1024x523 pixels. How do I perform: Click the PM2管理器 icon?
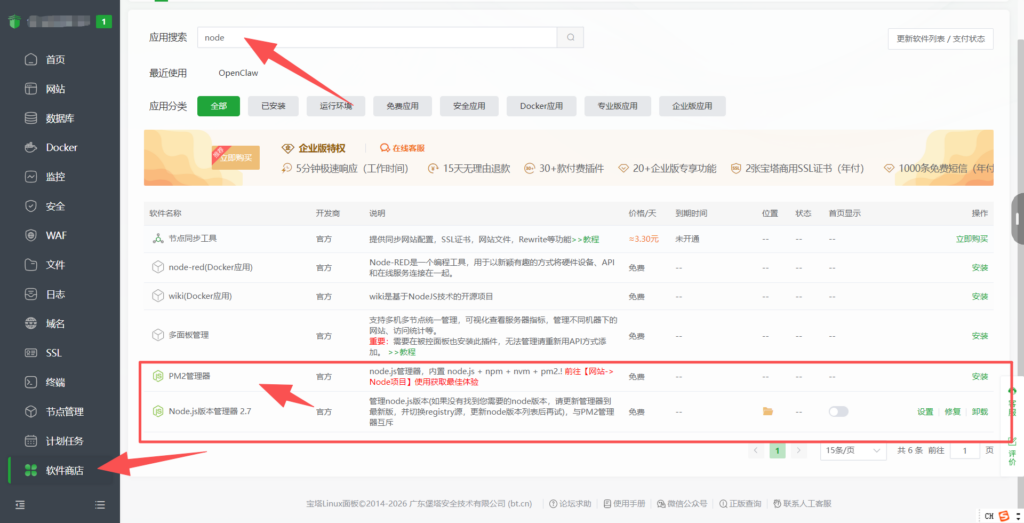(x=157, y=376)
